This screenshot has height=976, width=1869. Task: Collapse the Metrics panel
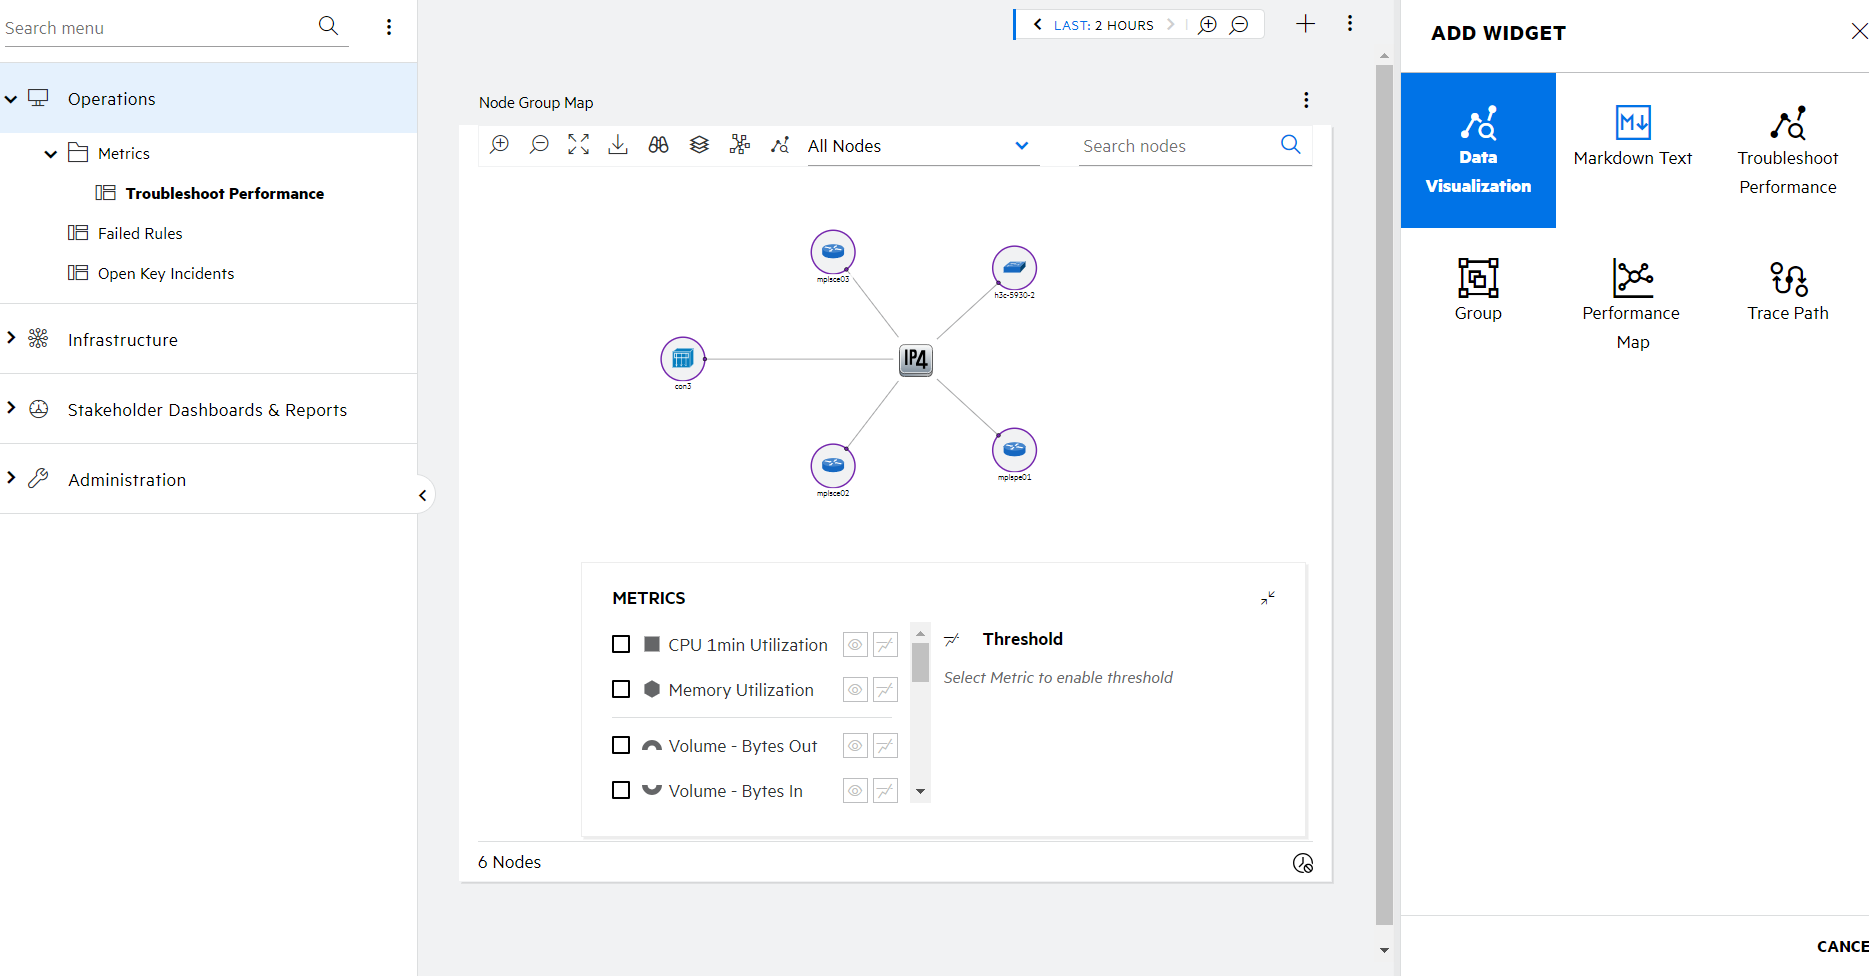coord(1268,598)
